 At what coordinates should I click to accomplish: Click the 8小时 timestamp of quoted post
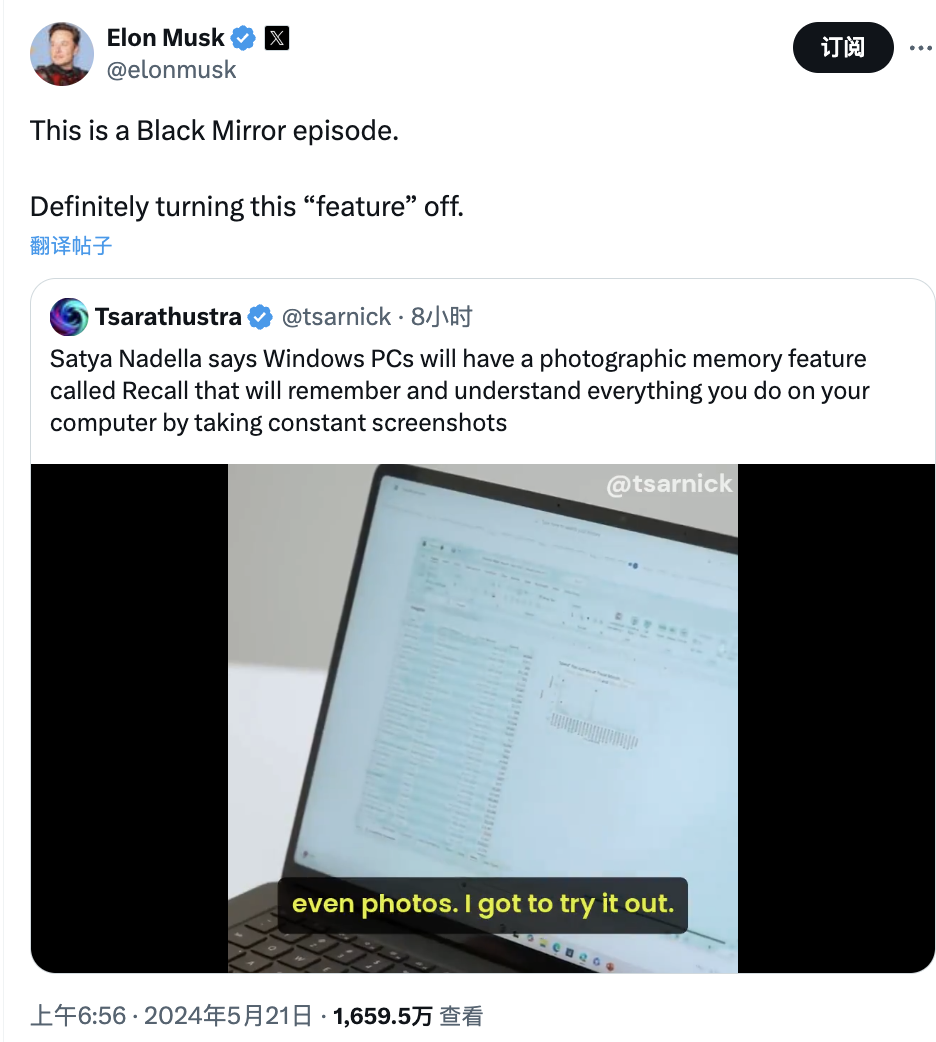(441, 317)
